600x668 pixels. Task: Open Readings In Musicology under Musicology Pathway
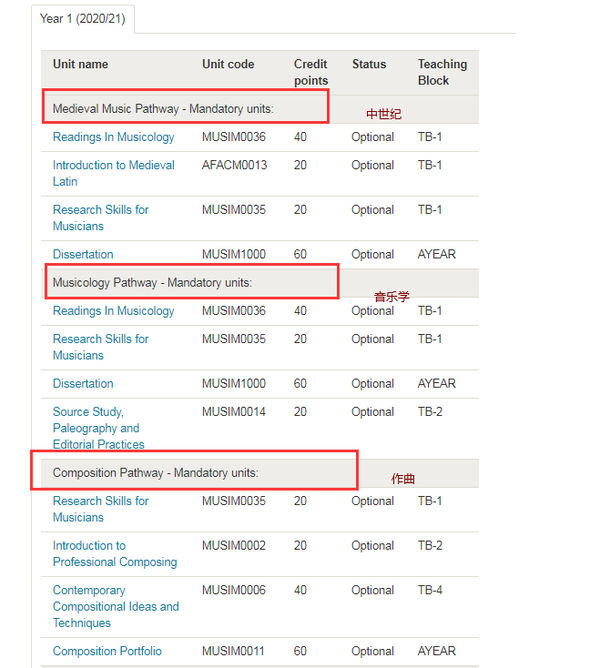113,311
